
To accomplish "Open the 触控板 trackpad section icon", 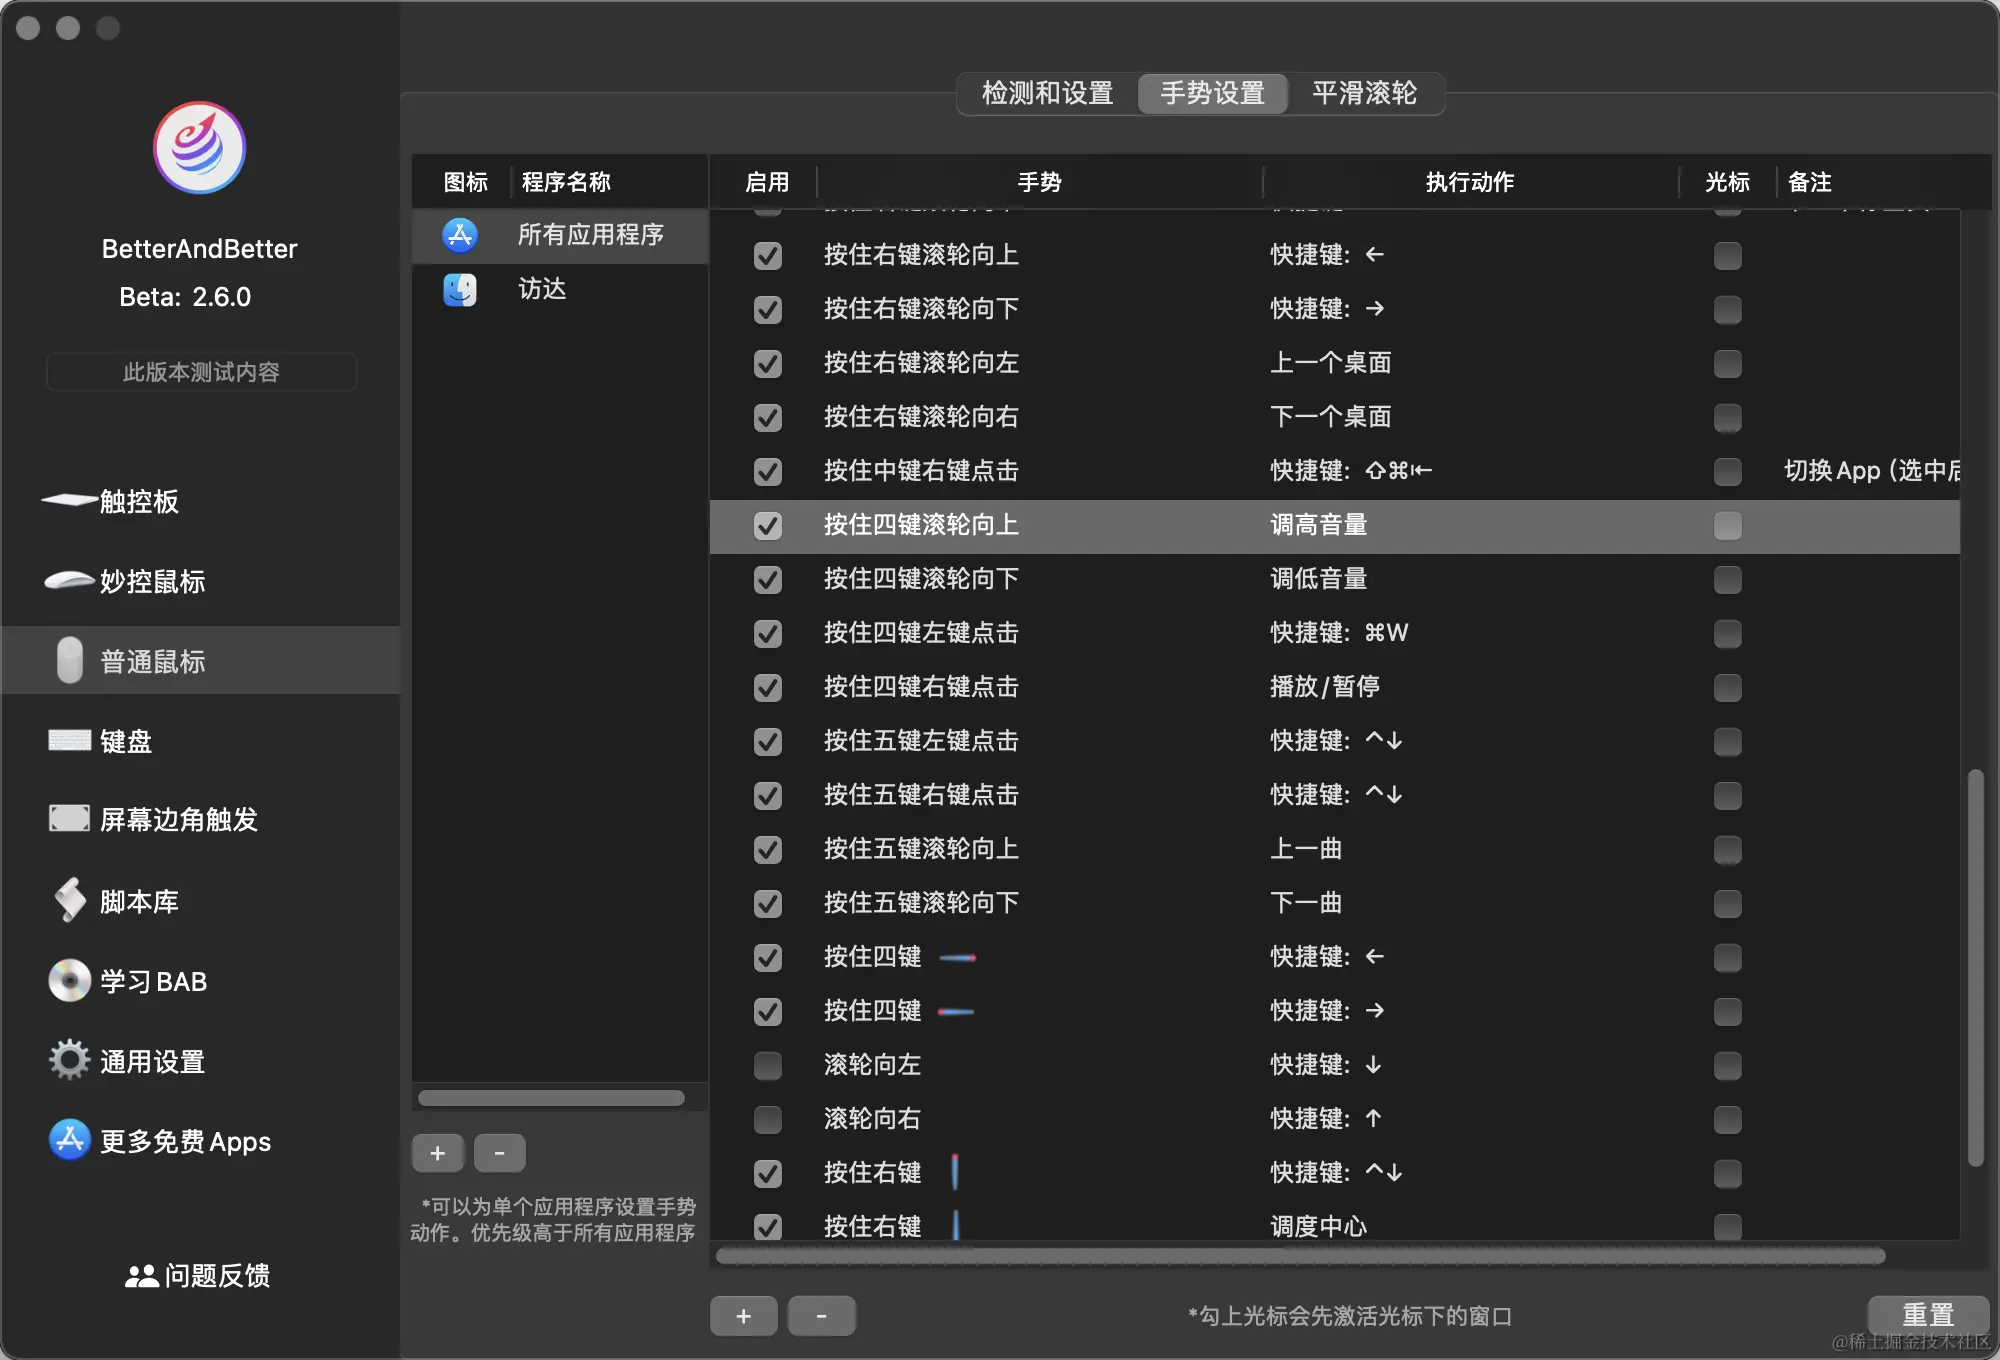I will click(70, 500).
